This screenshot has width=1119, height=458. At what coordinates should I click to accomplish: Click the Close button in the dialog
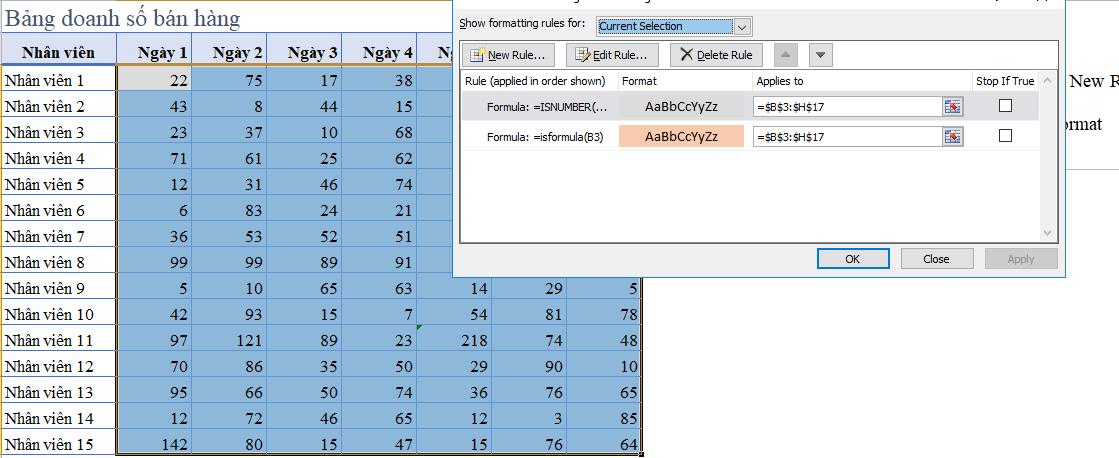(x=936, y=259)
